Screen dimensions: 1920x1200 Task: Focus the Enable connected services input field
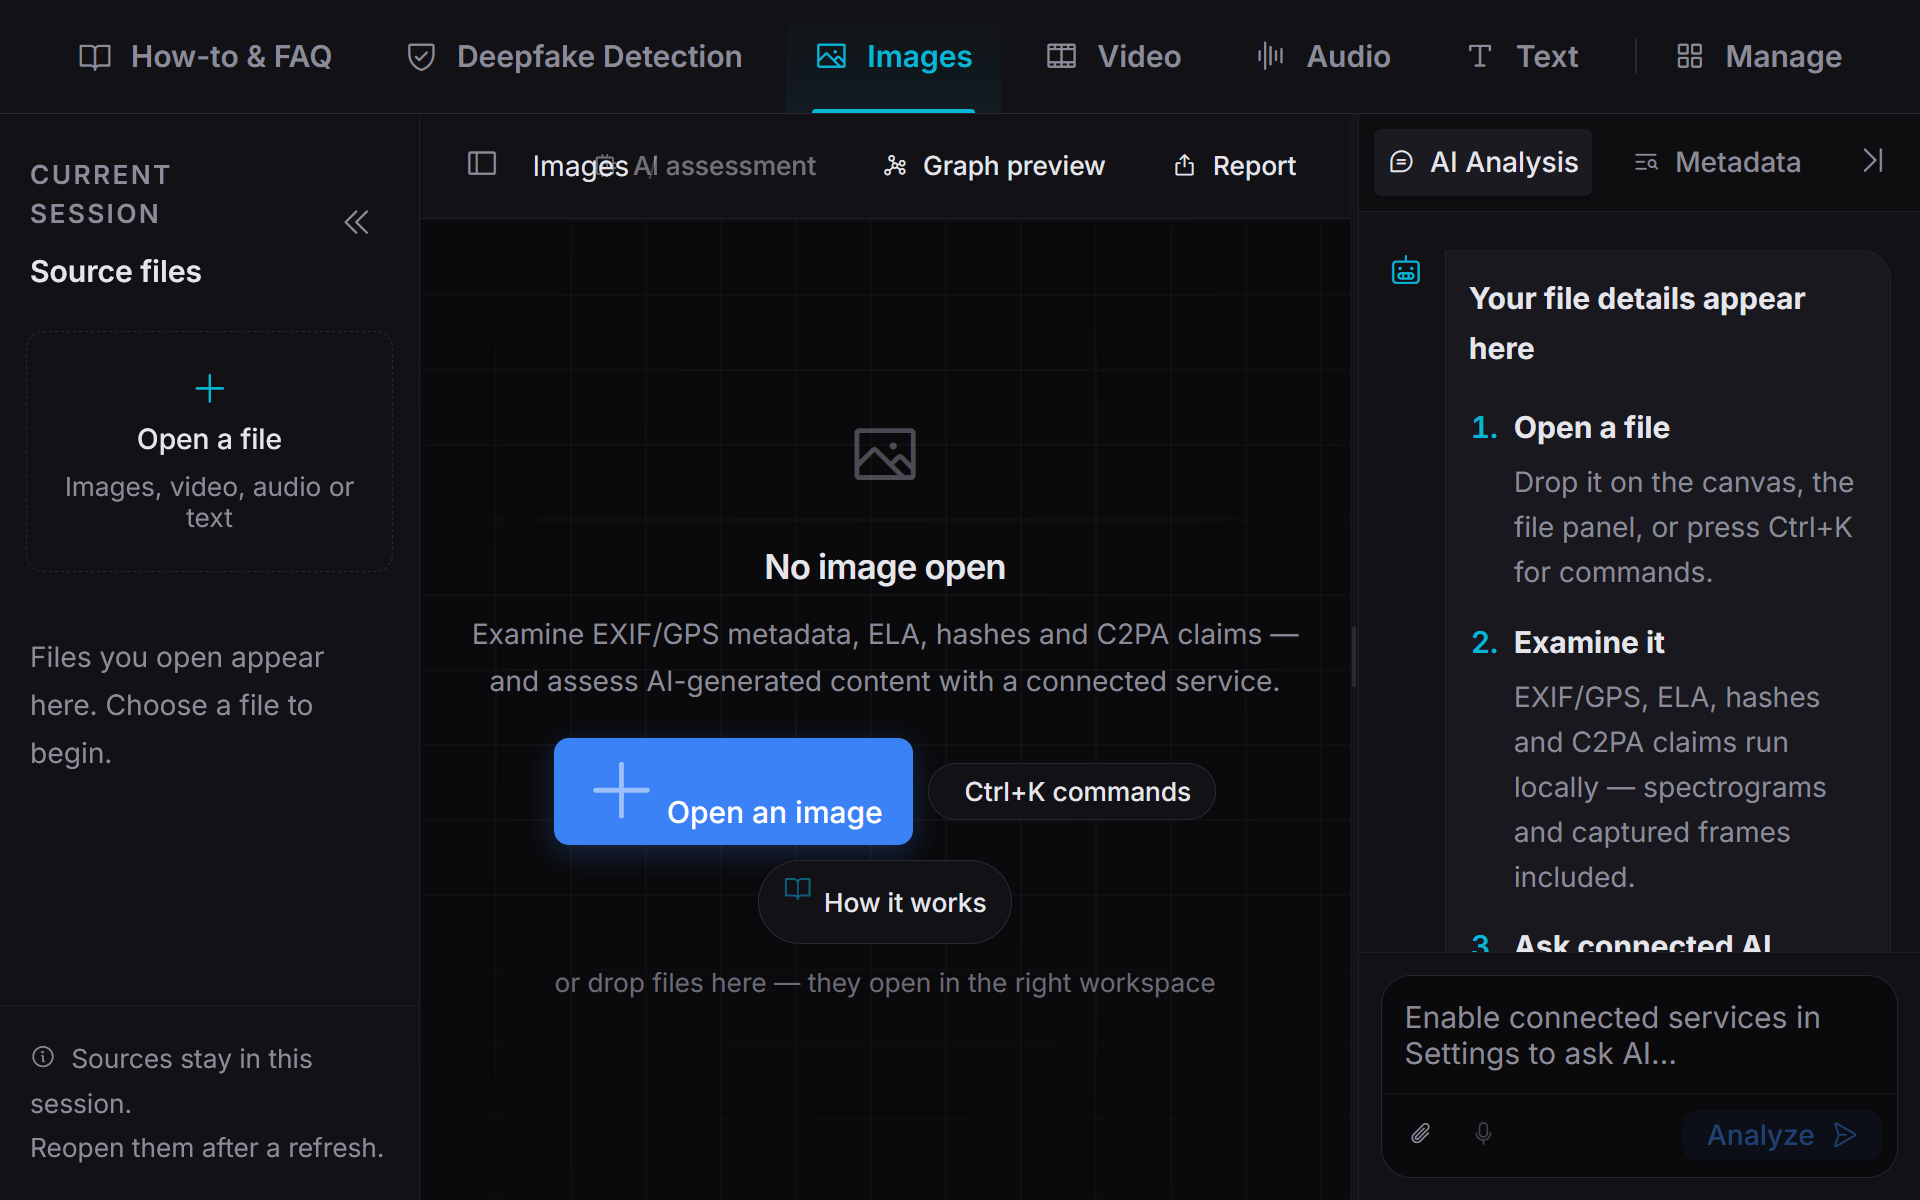pos(1638,1036)
